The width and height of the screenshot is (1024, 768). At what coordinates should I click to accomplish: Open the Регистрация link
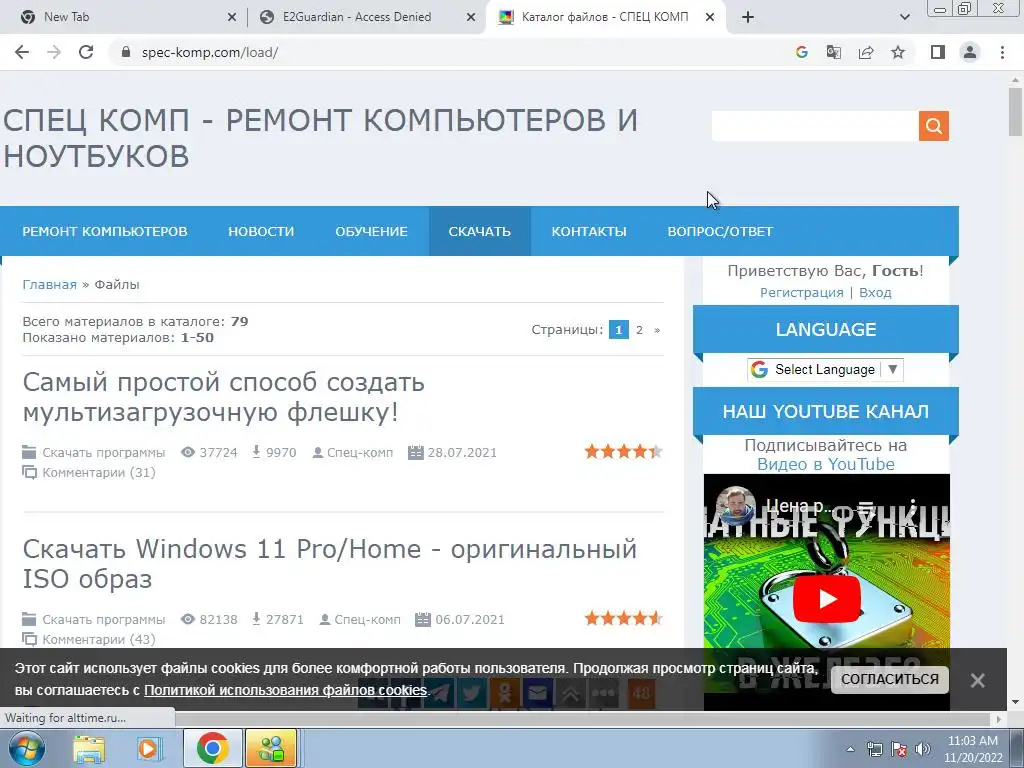coord(801,293)
